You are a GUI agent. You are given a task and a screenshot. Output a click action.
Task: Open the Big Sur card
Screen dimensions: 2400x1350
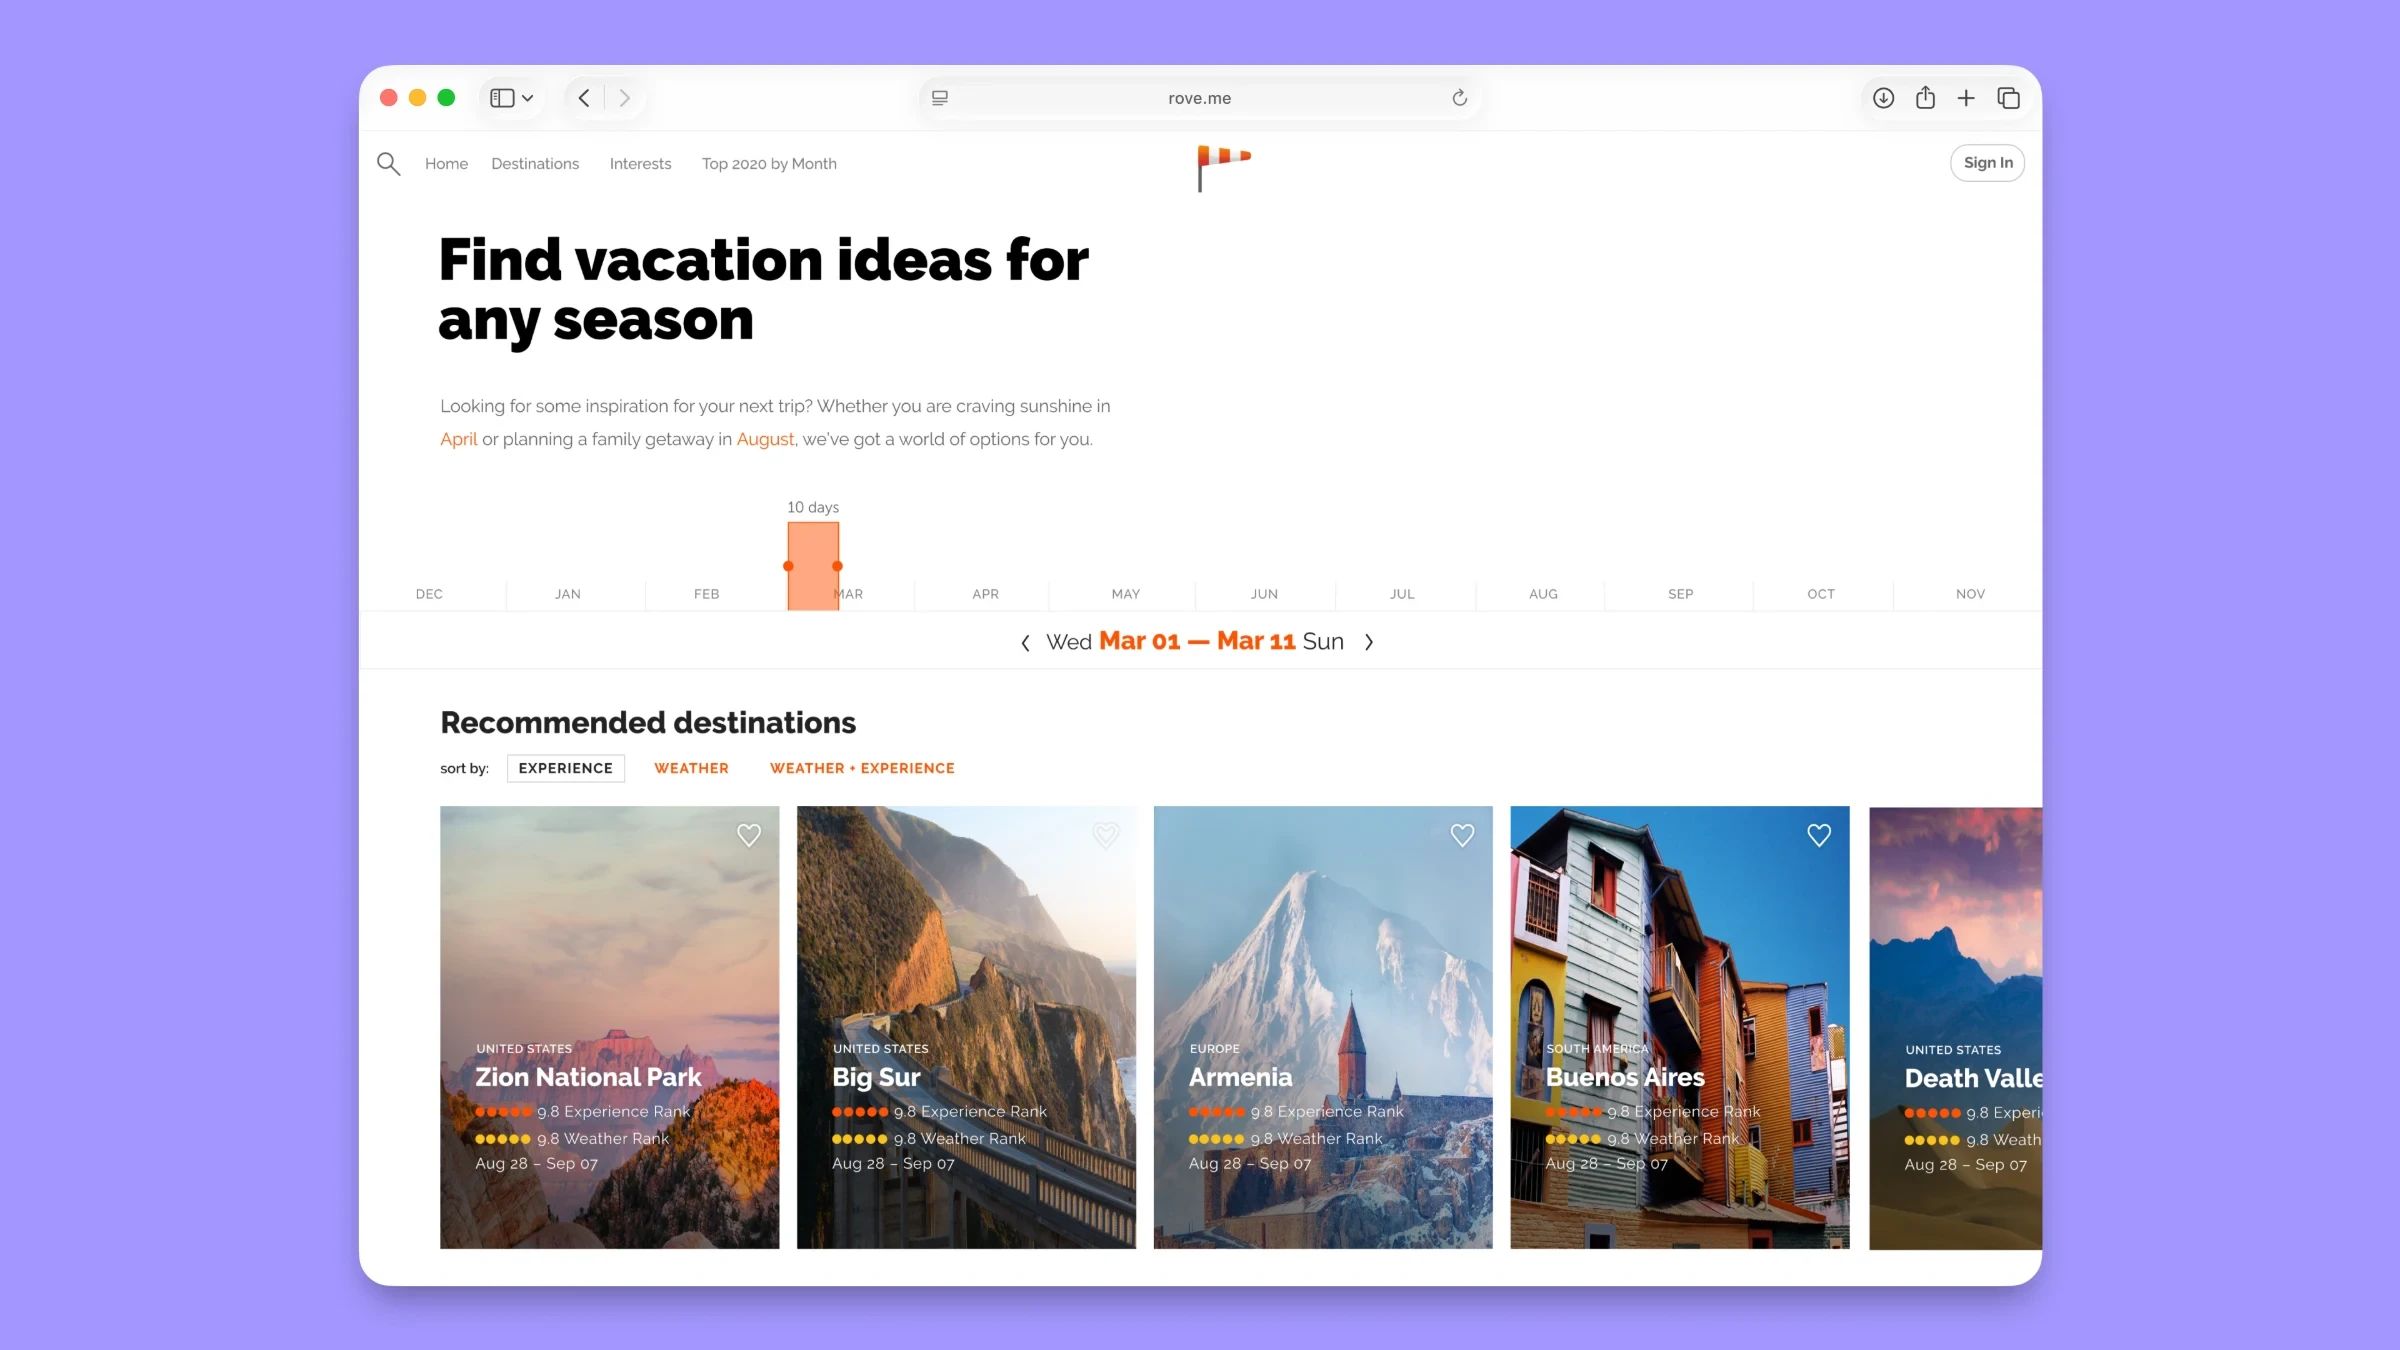tap(966, 1027)
